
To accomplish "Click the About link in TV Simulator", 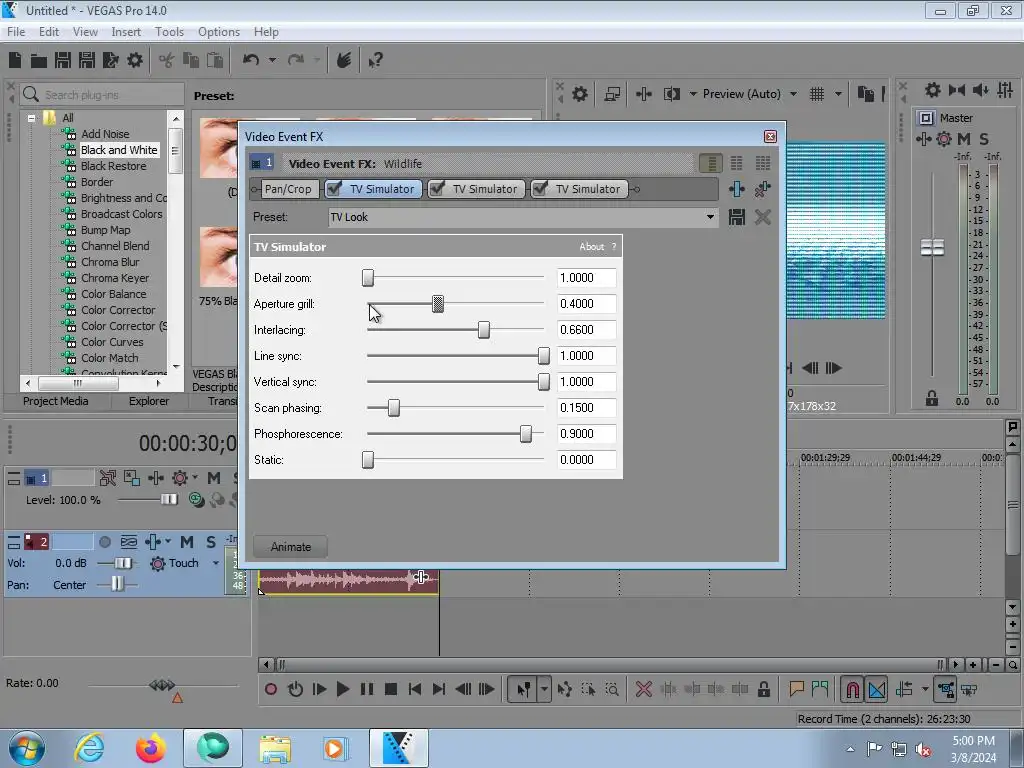I will pyautogui.click(x=592, y=247).
